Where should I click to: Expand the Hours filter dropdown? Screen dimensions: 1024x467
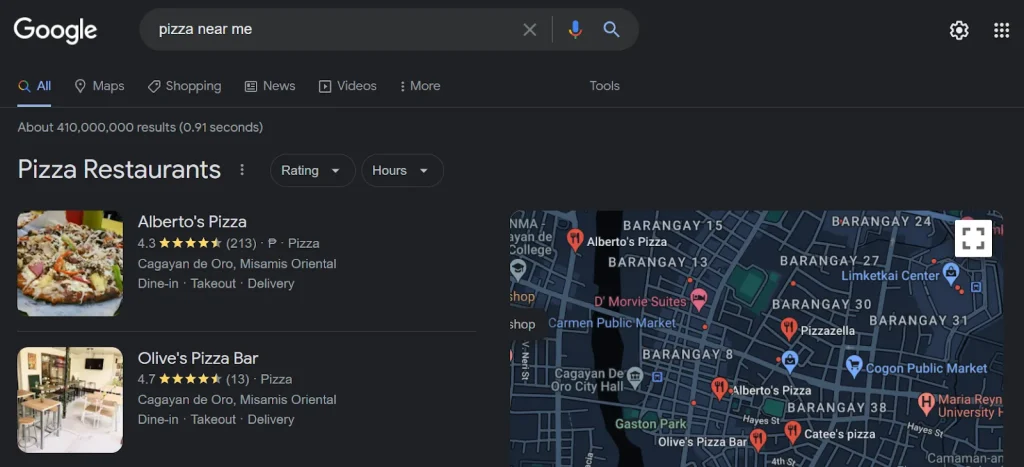(x=402, y=170)
